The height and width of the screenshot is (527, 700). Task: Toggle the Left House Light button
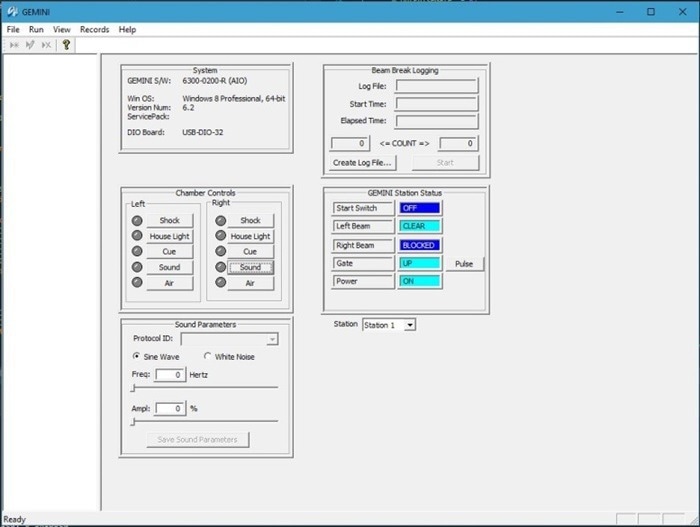point(169,236)
